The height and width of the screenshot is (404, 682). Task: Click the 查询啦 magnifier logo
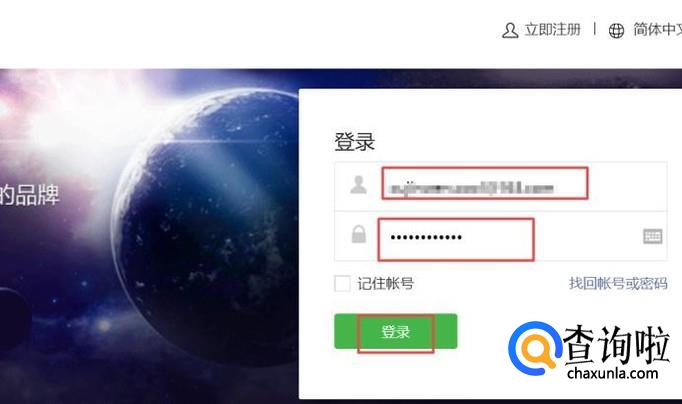tap(534, 348)
